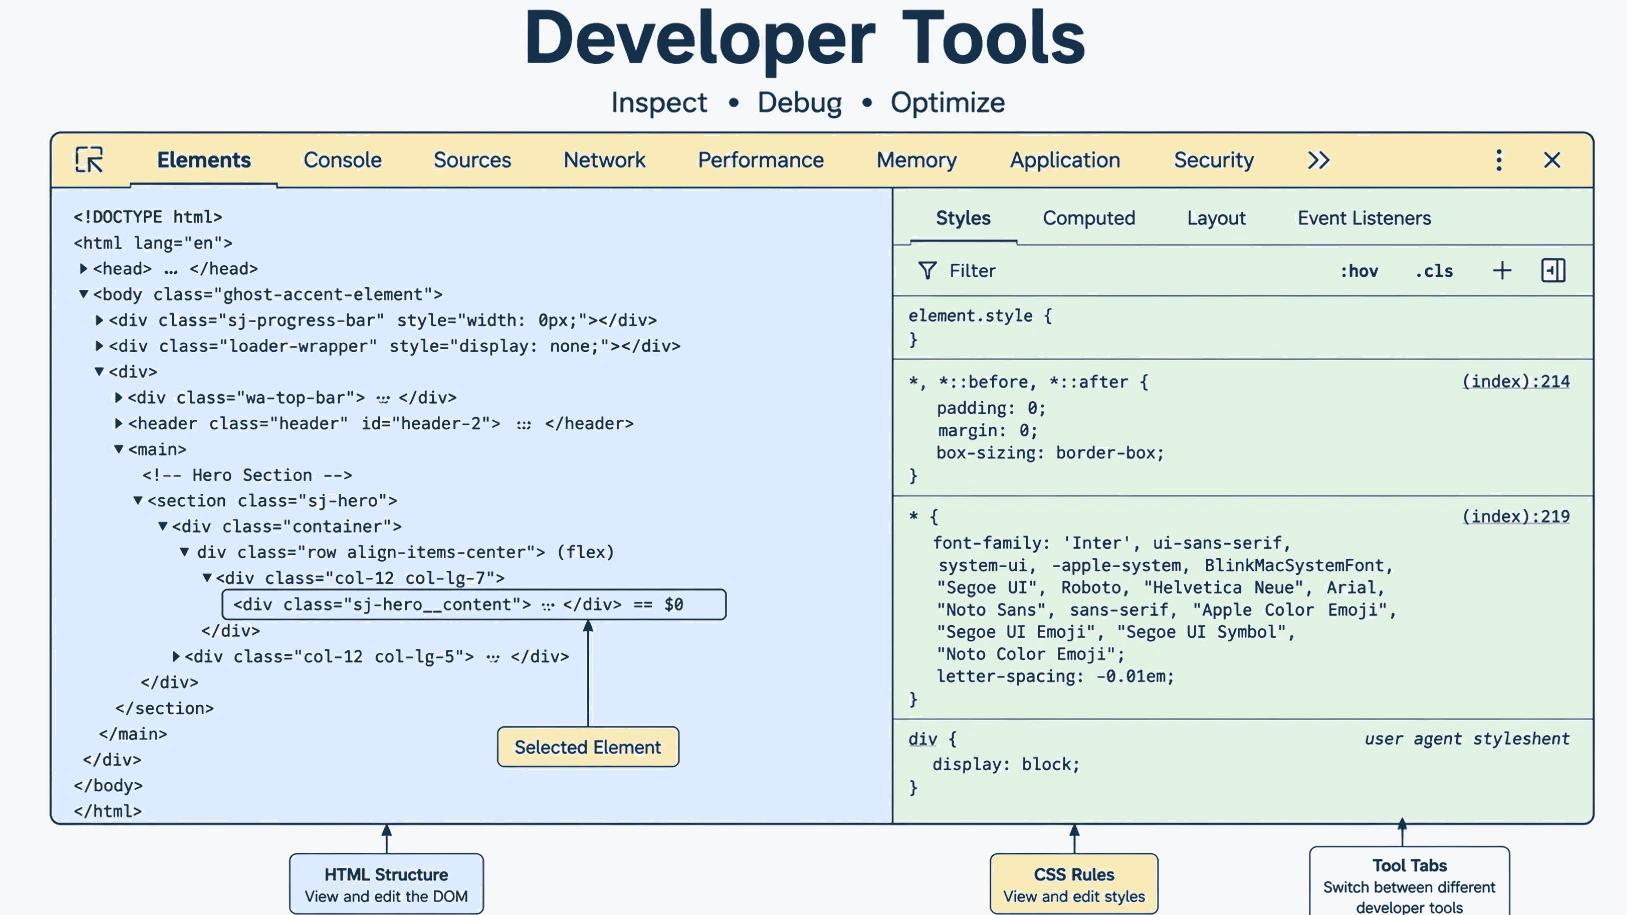Screen dimensions: 1627x915
Task: Show more tabs with the double chevron
Action: (x=1318, y=160)
